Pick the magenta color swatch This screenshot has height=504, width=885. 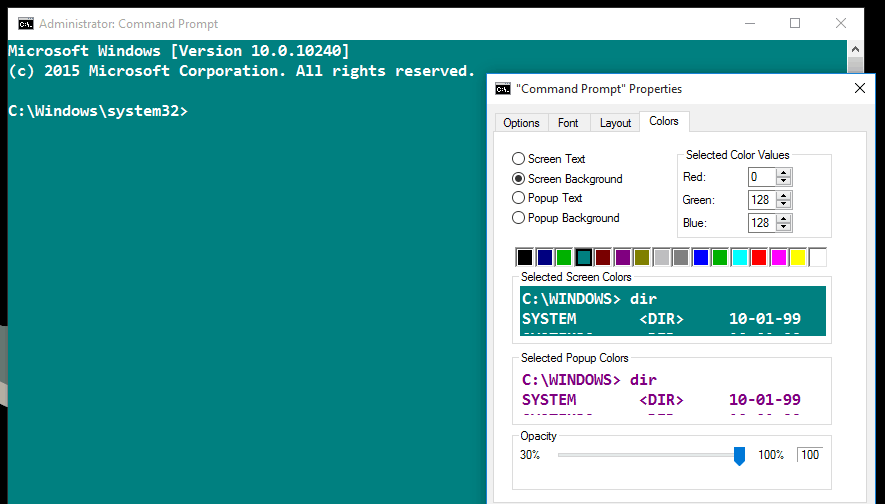click(778, 257)
